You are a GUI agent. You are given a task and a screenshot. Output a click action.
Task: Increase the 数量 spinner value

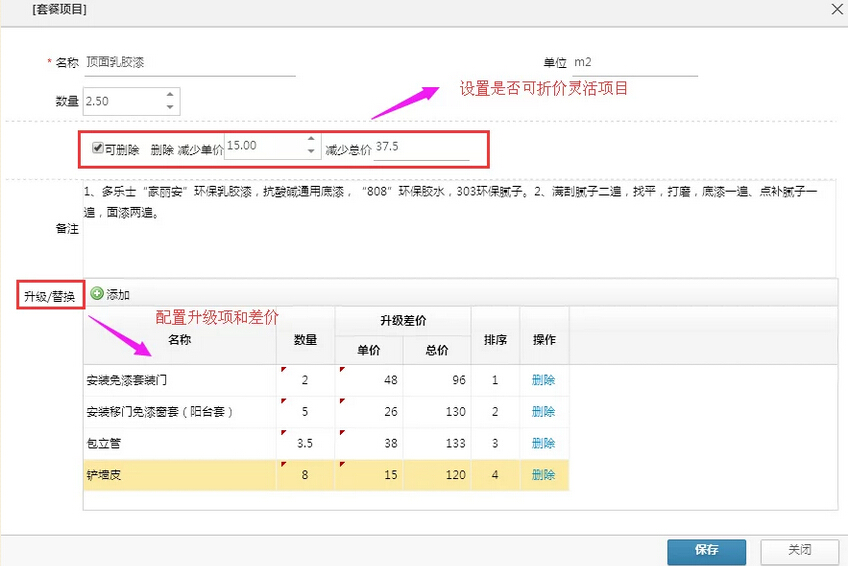170,95
